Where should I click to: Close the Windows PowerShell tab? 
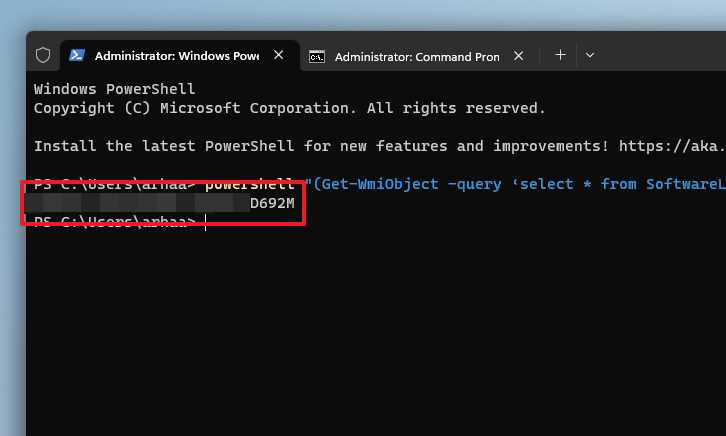tap(278, 55)
